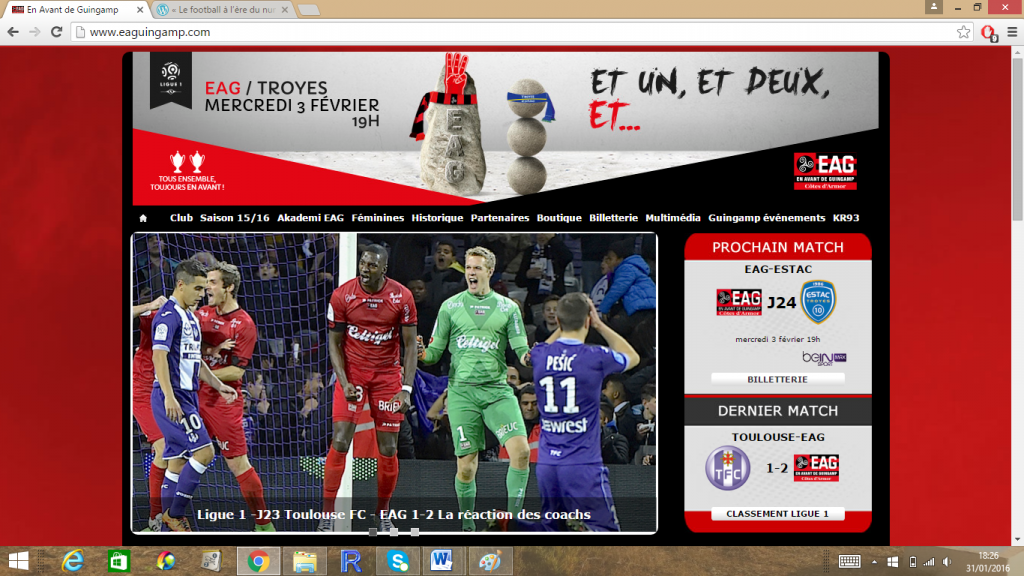Image resolution: width=1024 pixels, height=576 pixels.
Task: Click the CLASSEMENT LIGUE 1 button
Action: click(777, 514)
